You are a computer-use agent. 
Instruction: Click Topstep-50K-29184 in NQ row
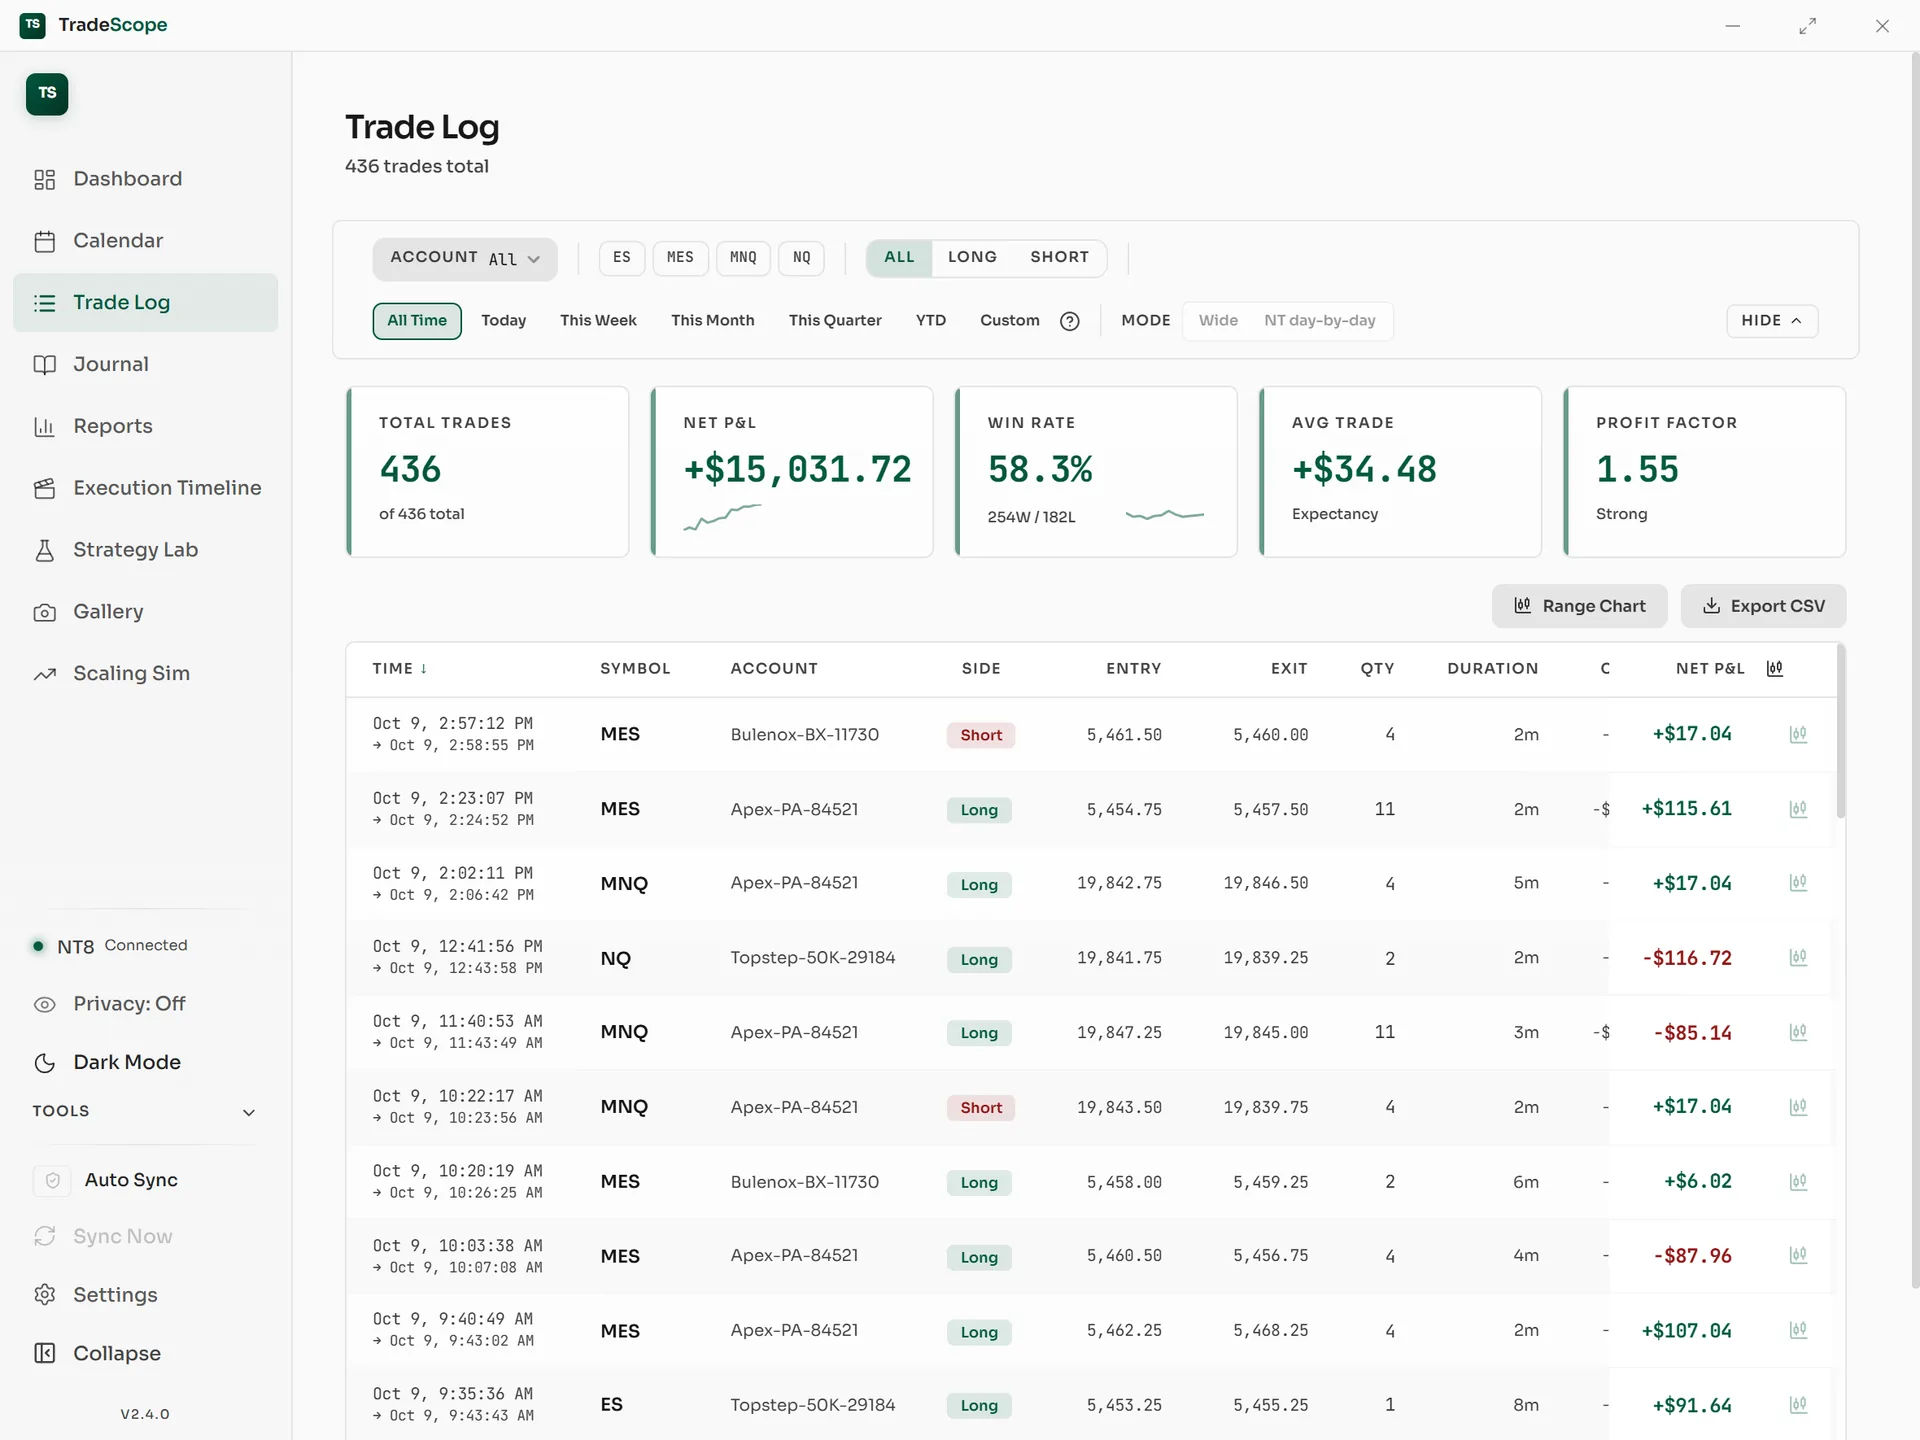[x=812, y=958]
